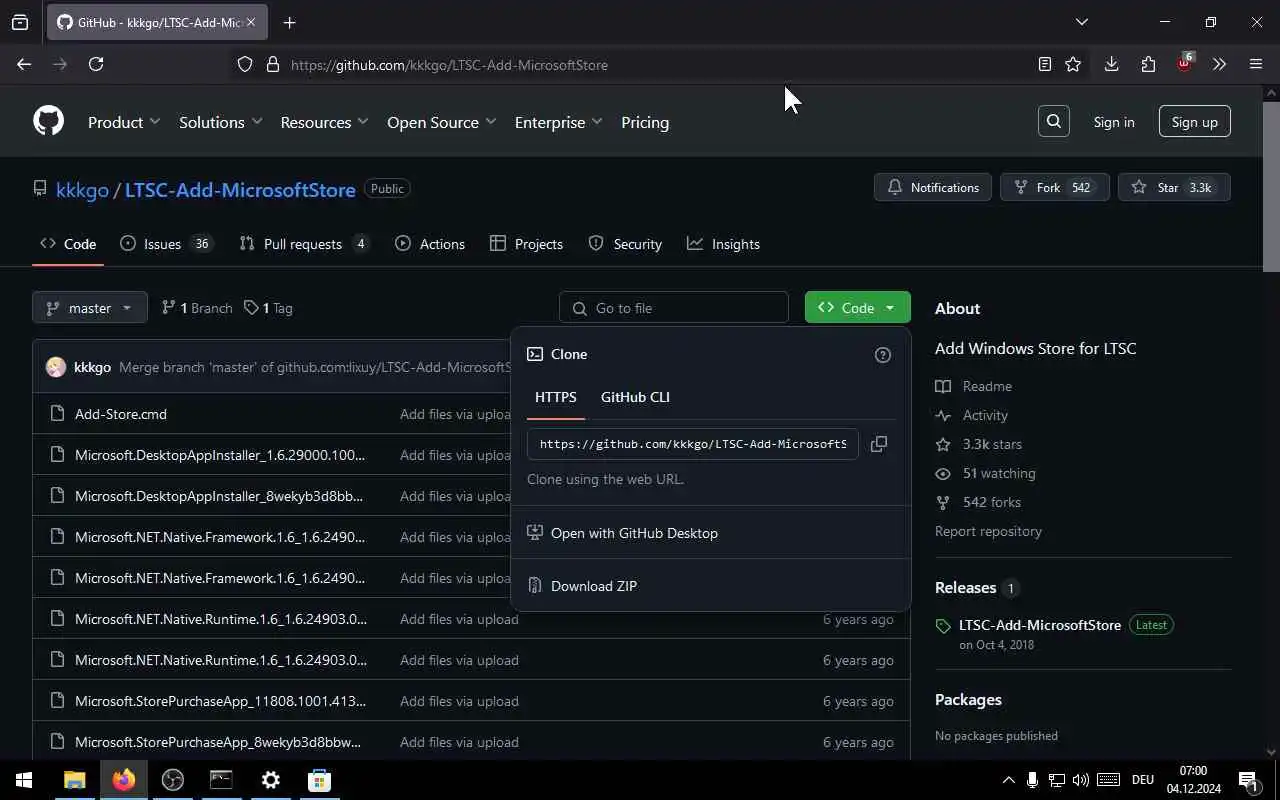The width and height of the screenshot is (1280, 800).
Task: Open the Security tab
Action: tap(625, 244)
